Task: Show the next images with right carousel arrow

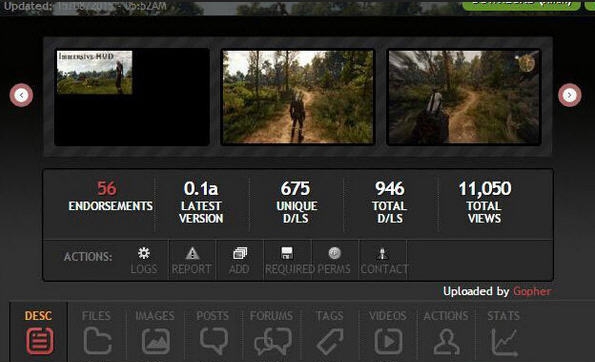Action: coord(569,95)
